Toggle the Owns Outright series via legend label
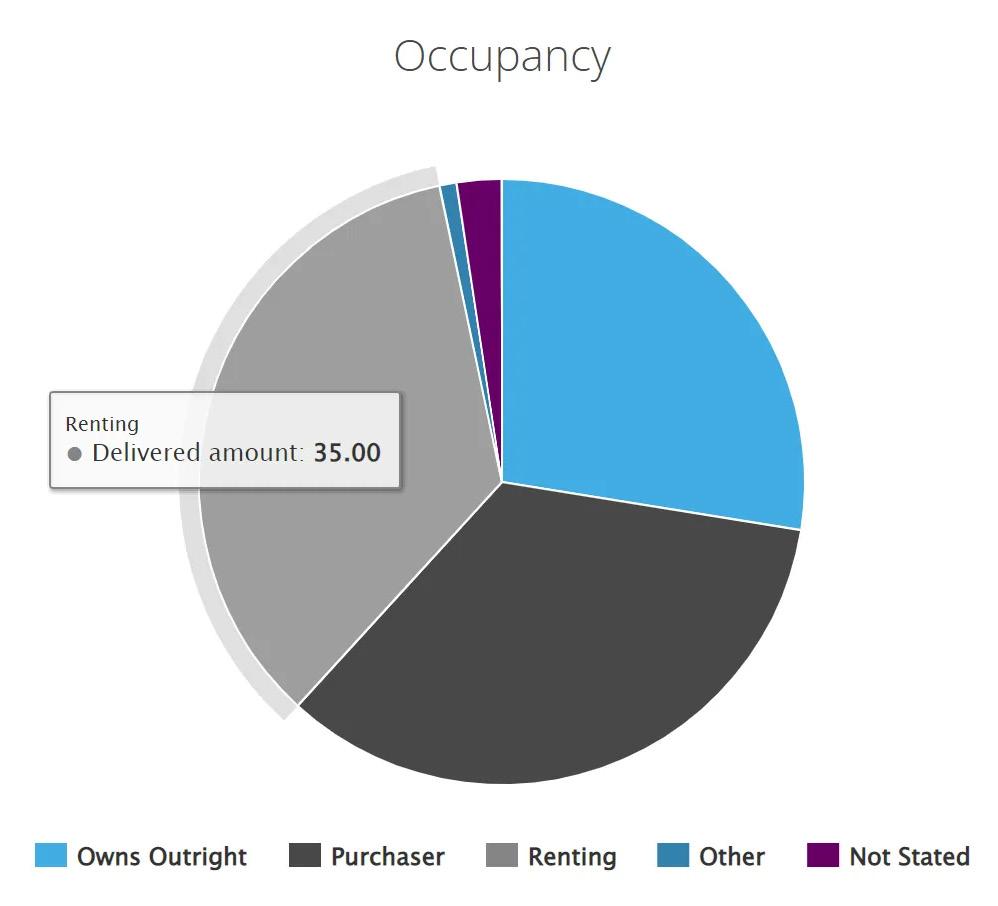 click(162, 857)
